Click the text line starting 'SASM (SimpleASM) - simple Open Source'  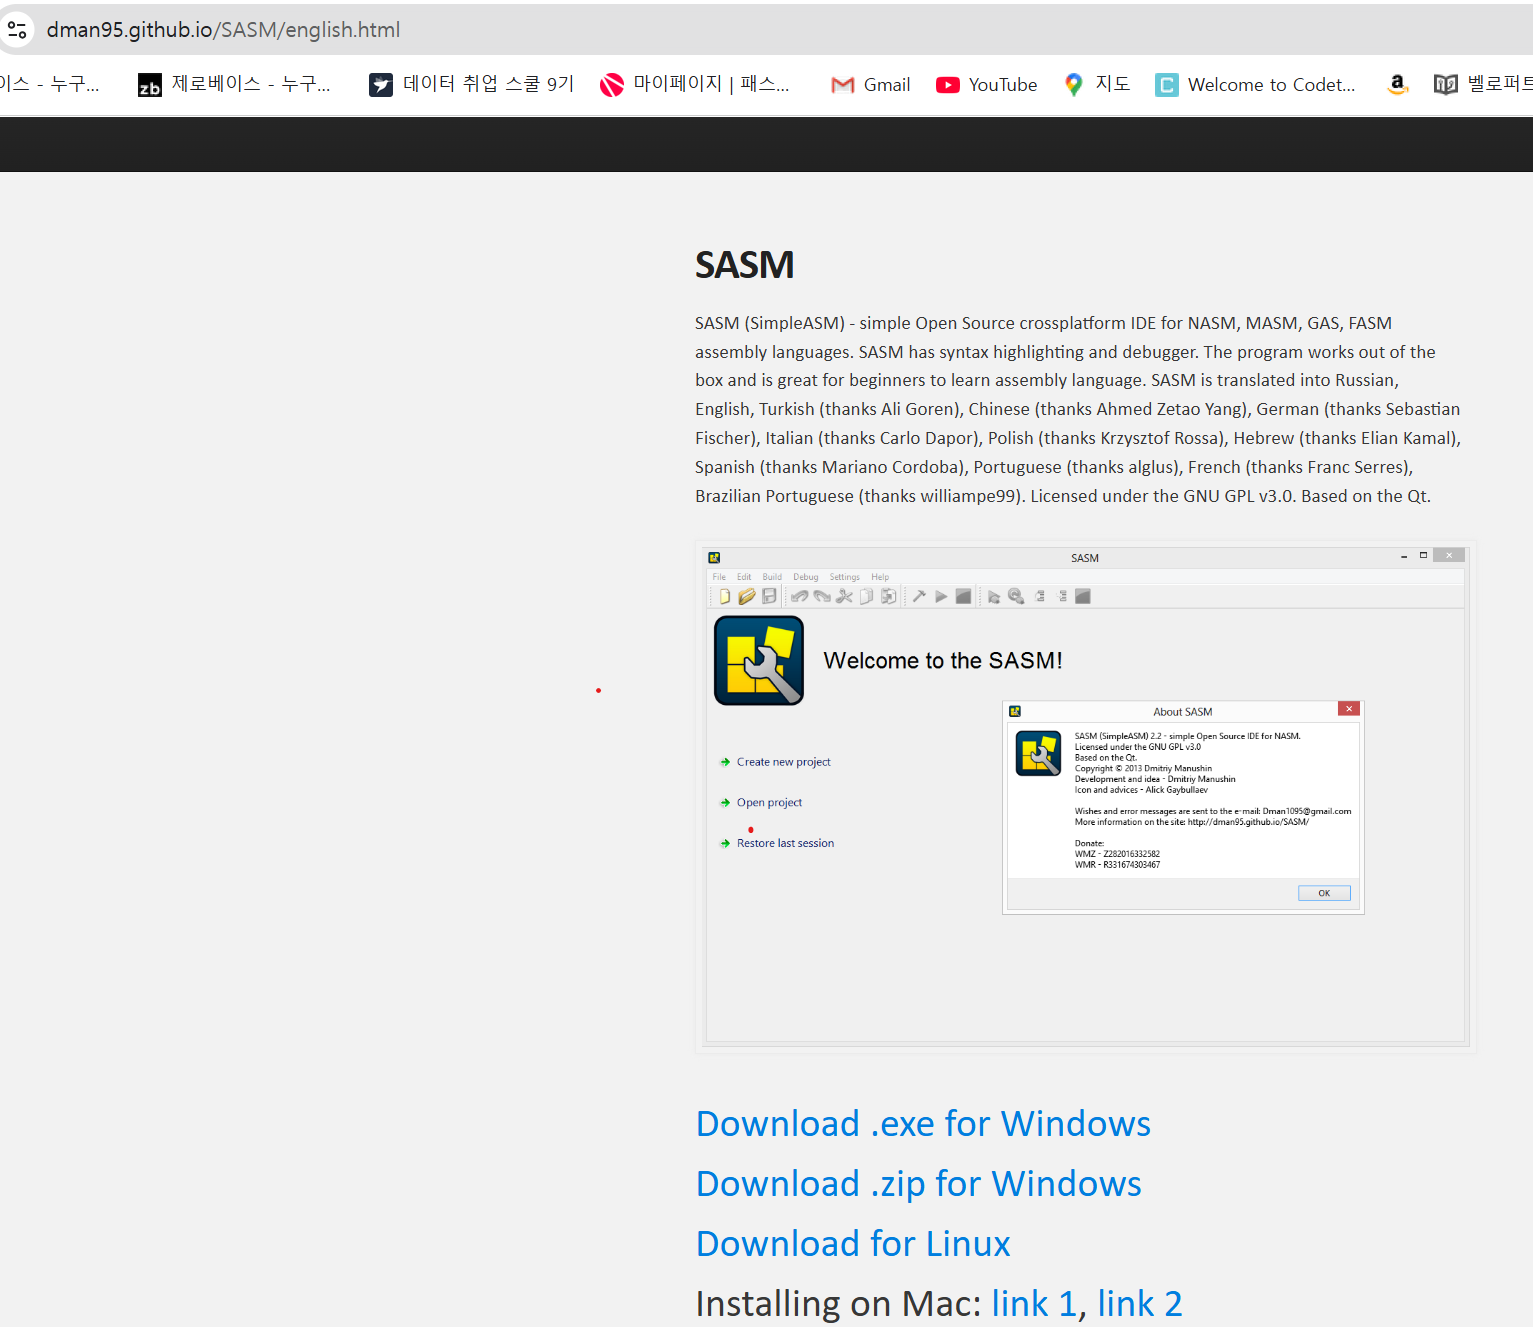pos(1043,323)
